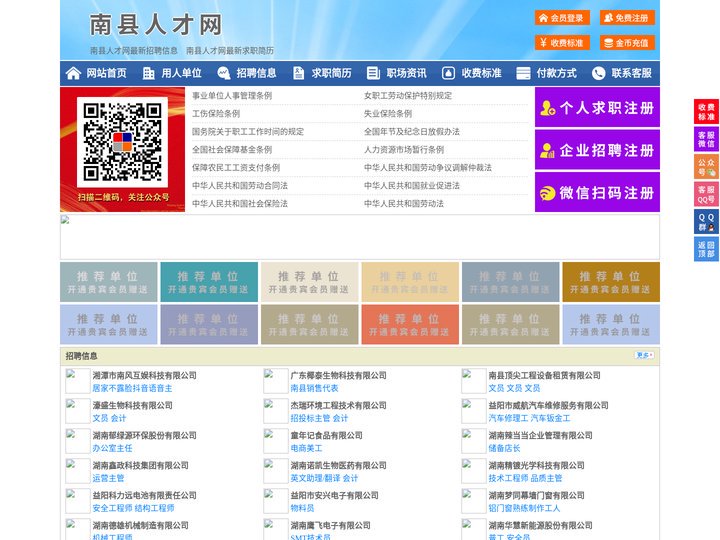Click the building icon beside 用人单位
Image resolution: width=720 pixels, height=540 pixels.
[148, 73]
